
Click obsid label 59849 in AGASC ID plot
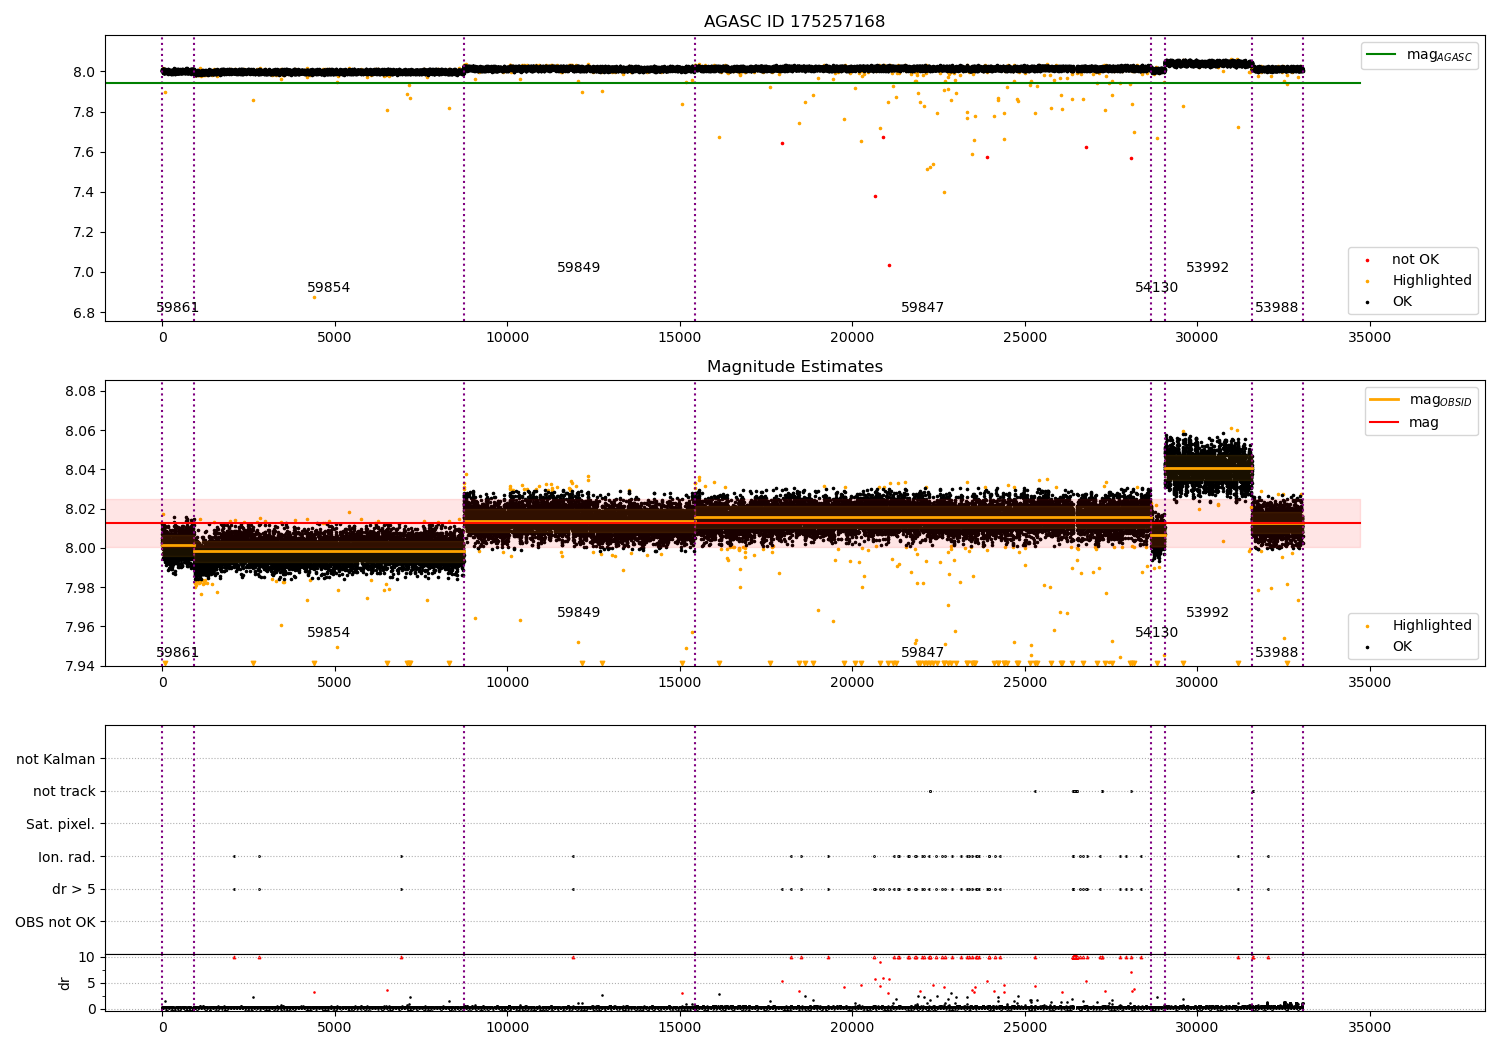pos(579,268)
